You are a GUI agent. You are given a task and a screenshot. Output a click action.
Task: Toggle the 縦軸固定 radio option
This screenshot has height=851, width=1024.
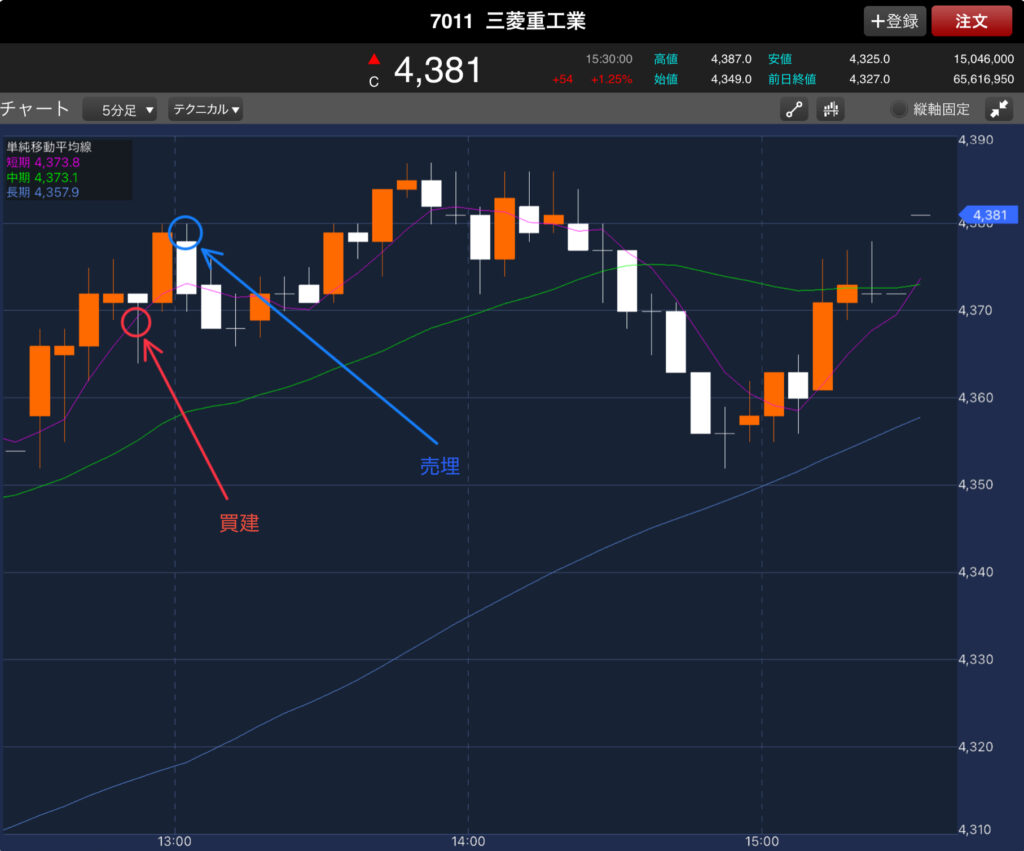tap(899, 110)
